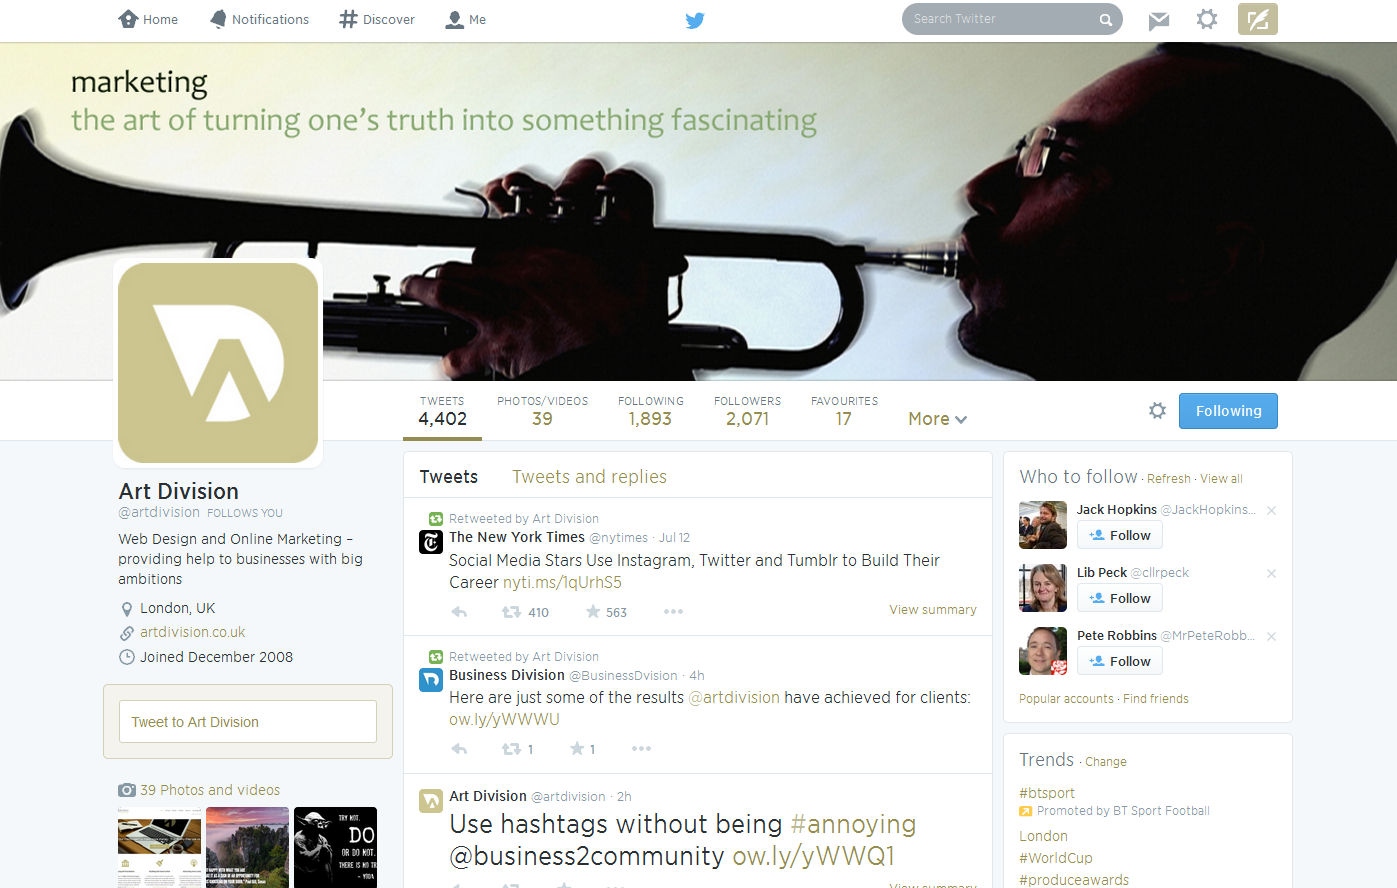Screen dimensions: 1397x888
Task: Open Popular accounts link
Action: [1066, 699]
